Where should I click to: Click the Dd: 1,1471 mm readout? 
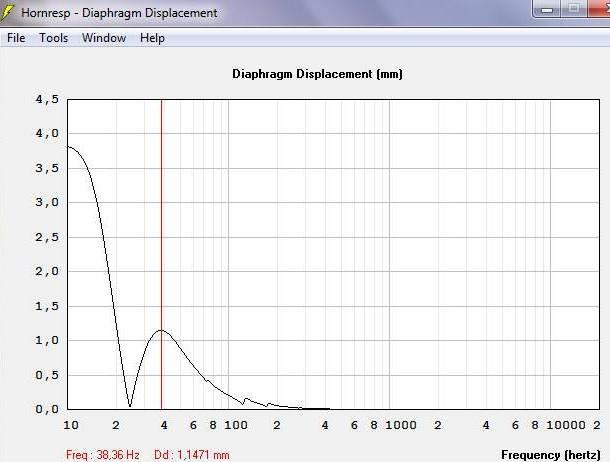(x=192, y=455)
